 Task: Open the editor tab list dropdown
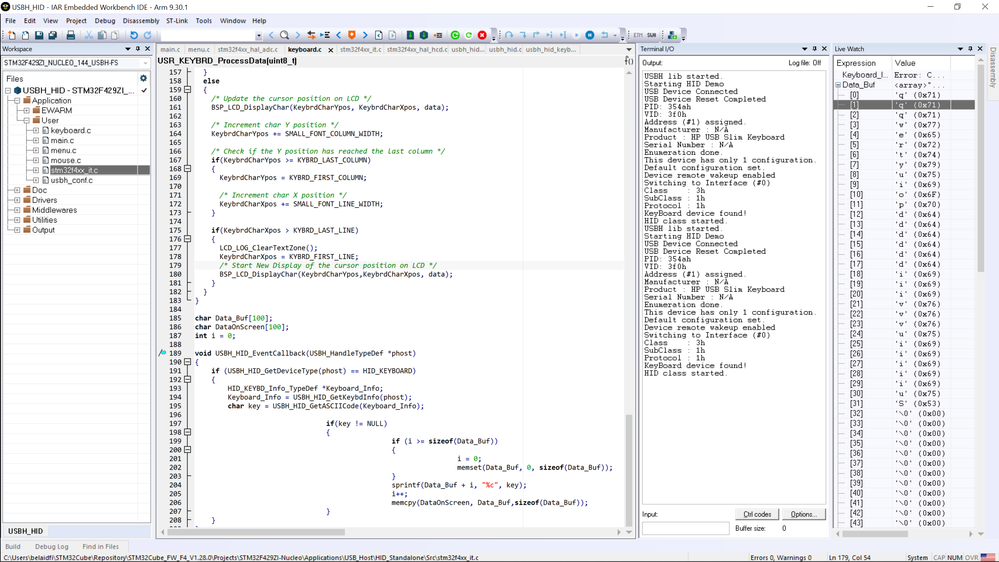click(x=629, y=49)
